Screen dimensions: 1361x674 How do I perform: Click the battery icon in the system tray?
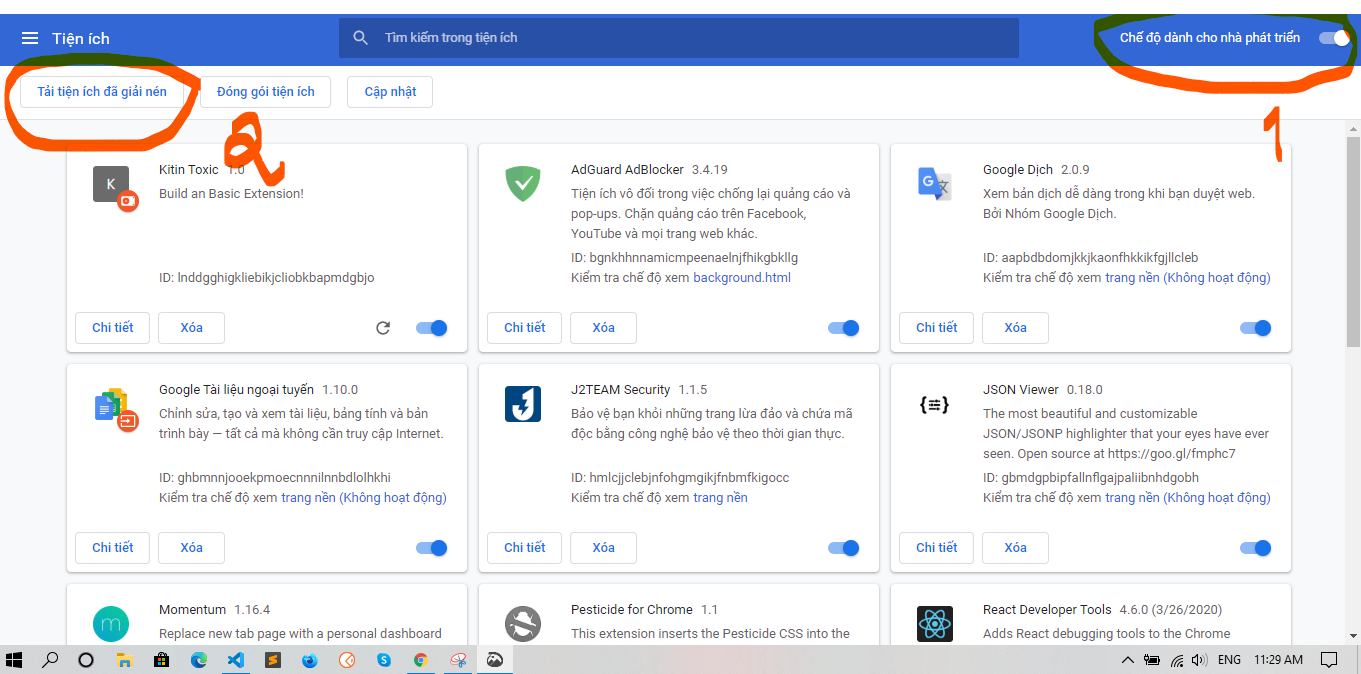1153,660
